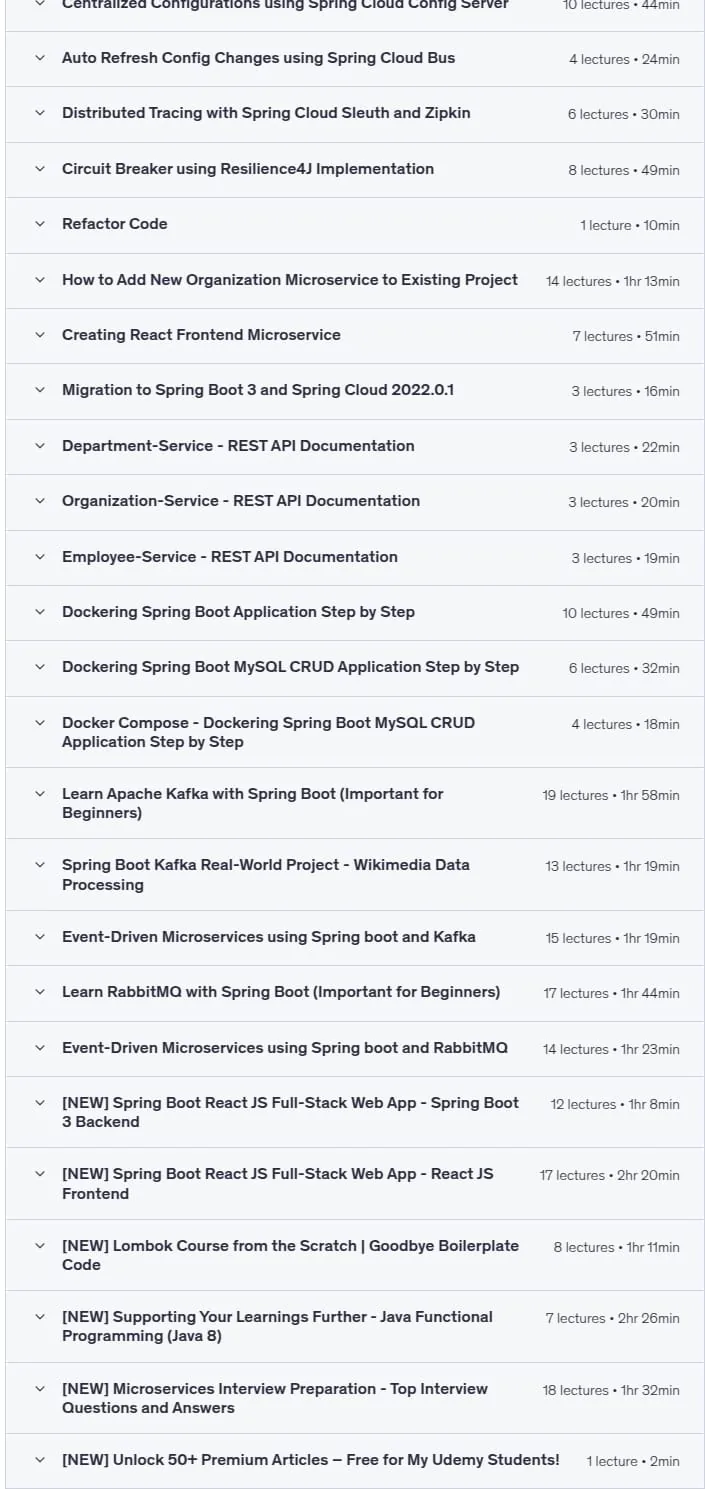The height and width of the screenshot is (1489, 705).
Task: Open Spring Boot Kafka Wikimedia Data Processing section
Action: pos(355,875)
